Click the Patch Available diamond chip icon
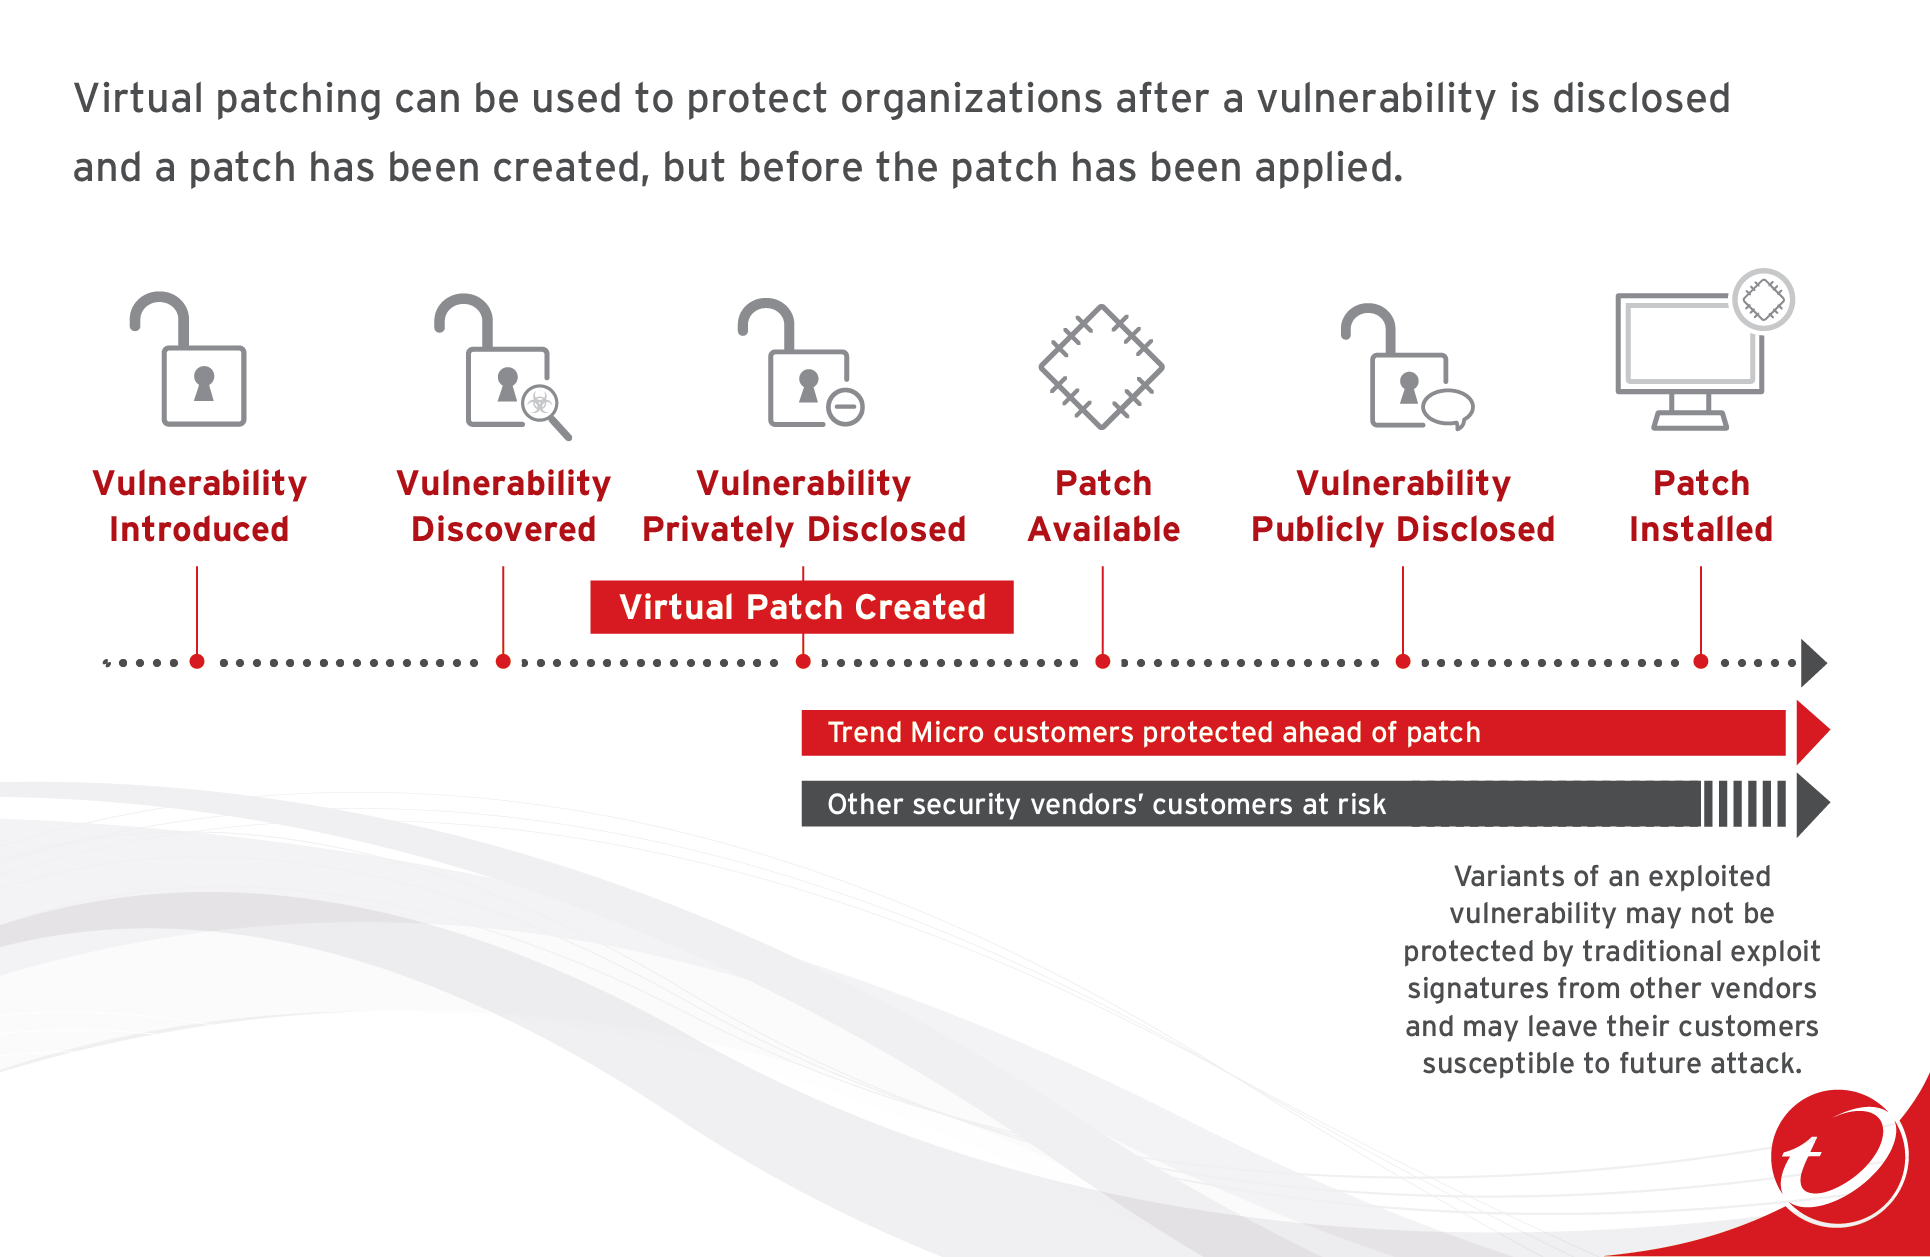The height and width of the screenshot is (1257, 1930). (1089, 352)
